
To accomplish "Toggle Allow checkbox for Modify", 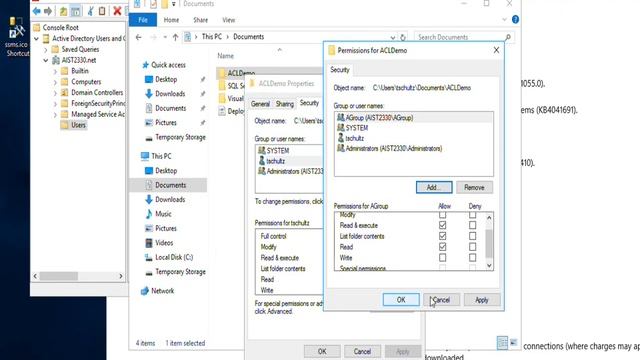I will coord(442,215).
